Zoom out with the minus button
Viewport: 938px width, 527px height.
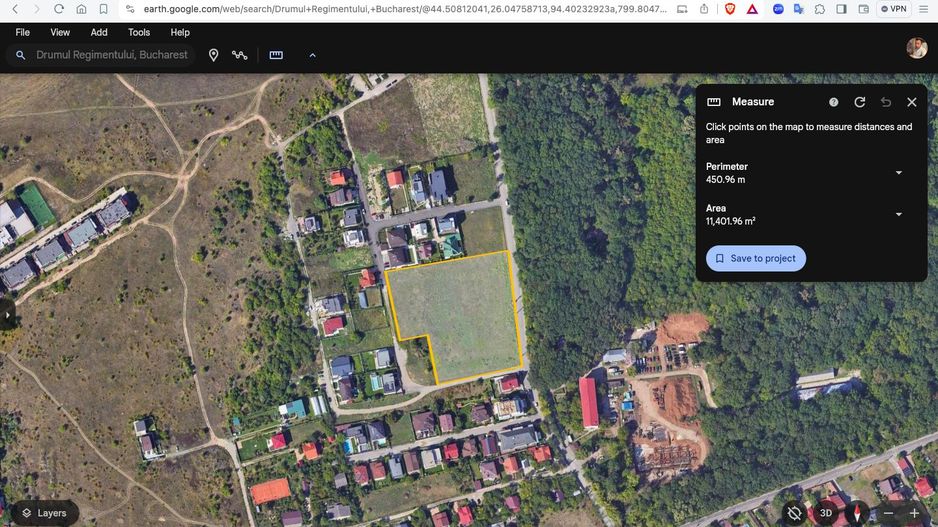click(x=888, y=513)
